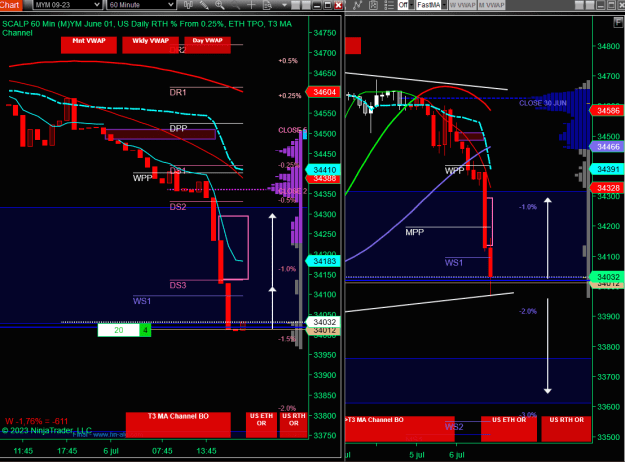The width and height of the screenshot is (625, 462).
Task: Toggle the Day VWAP red button
Action: tap(207, 45)
